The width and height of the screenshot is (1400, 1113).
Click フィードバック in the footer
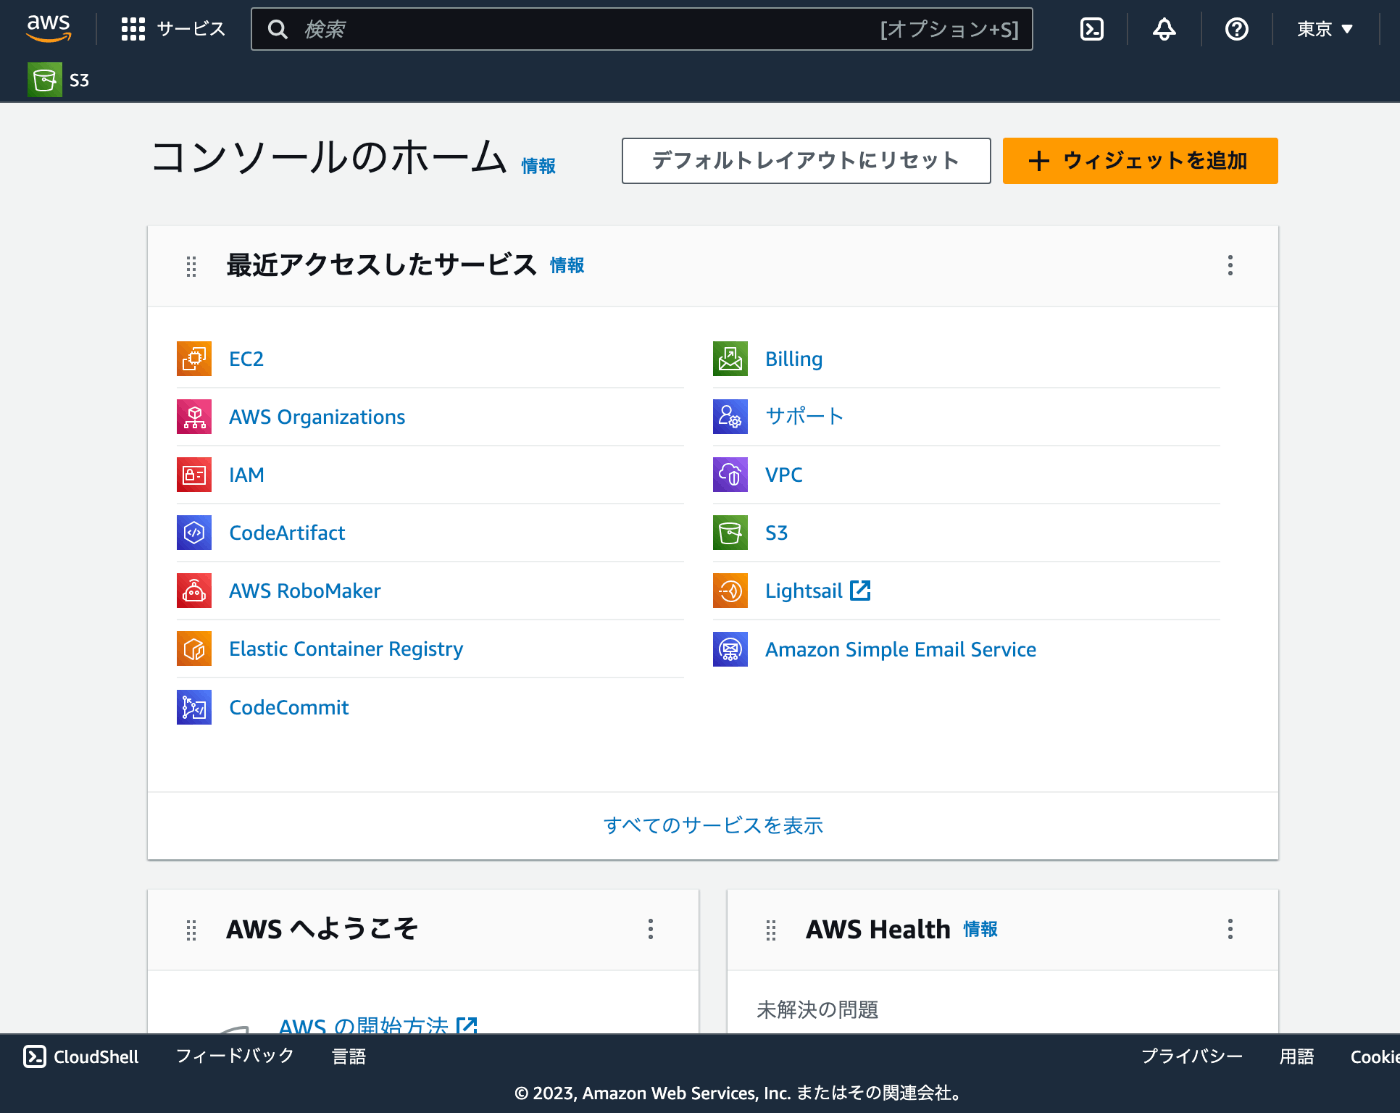tap(235, 1056)
